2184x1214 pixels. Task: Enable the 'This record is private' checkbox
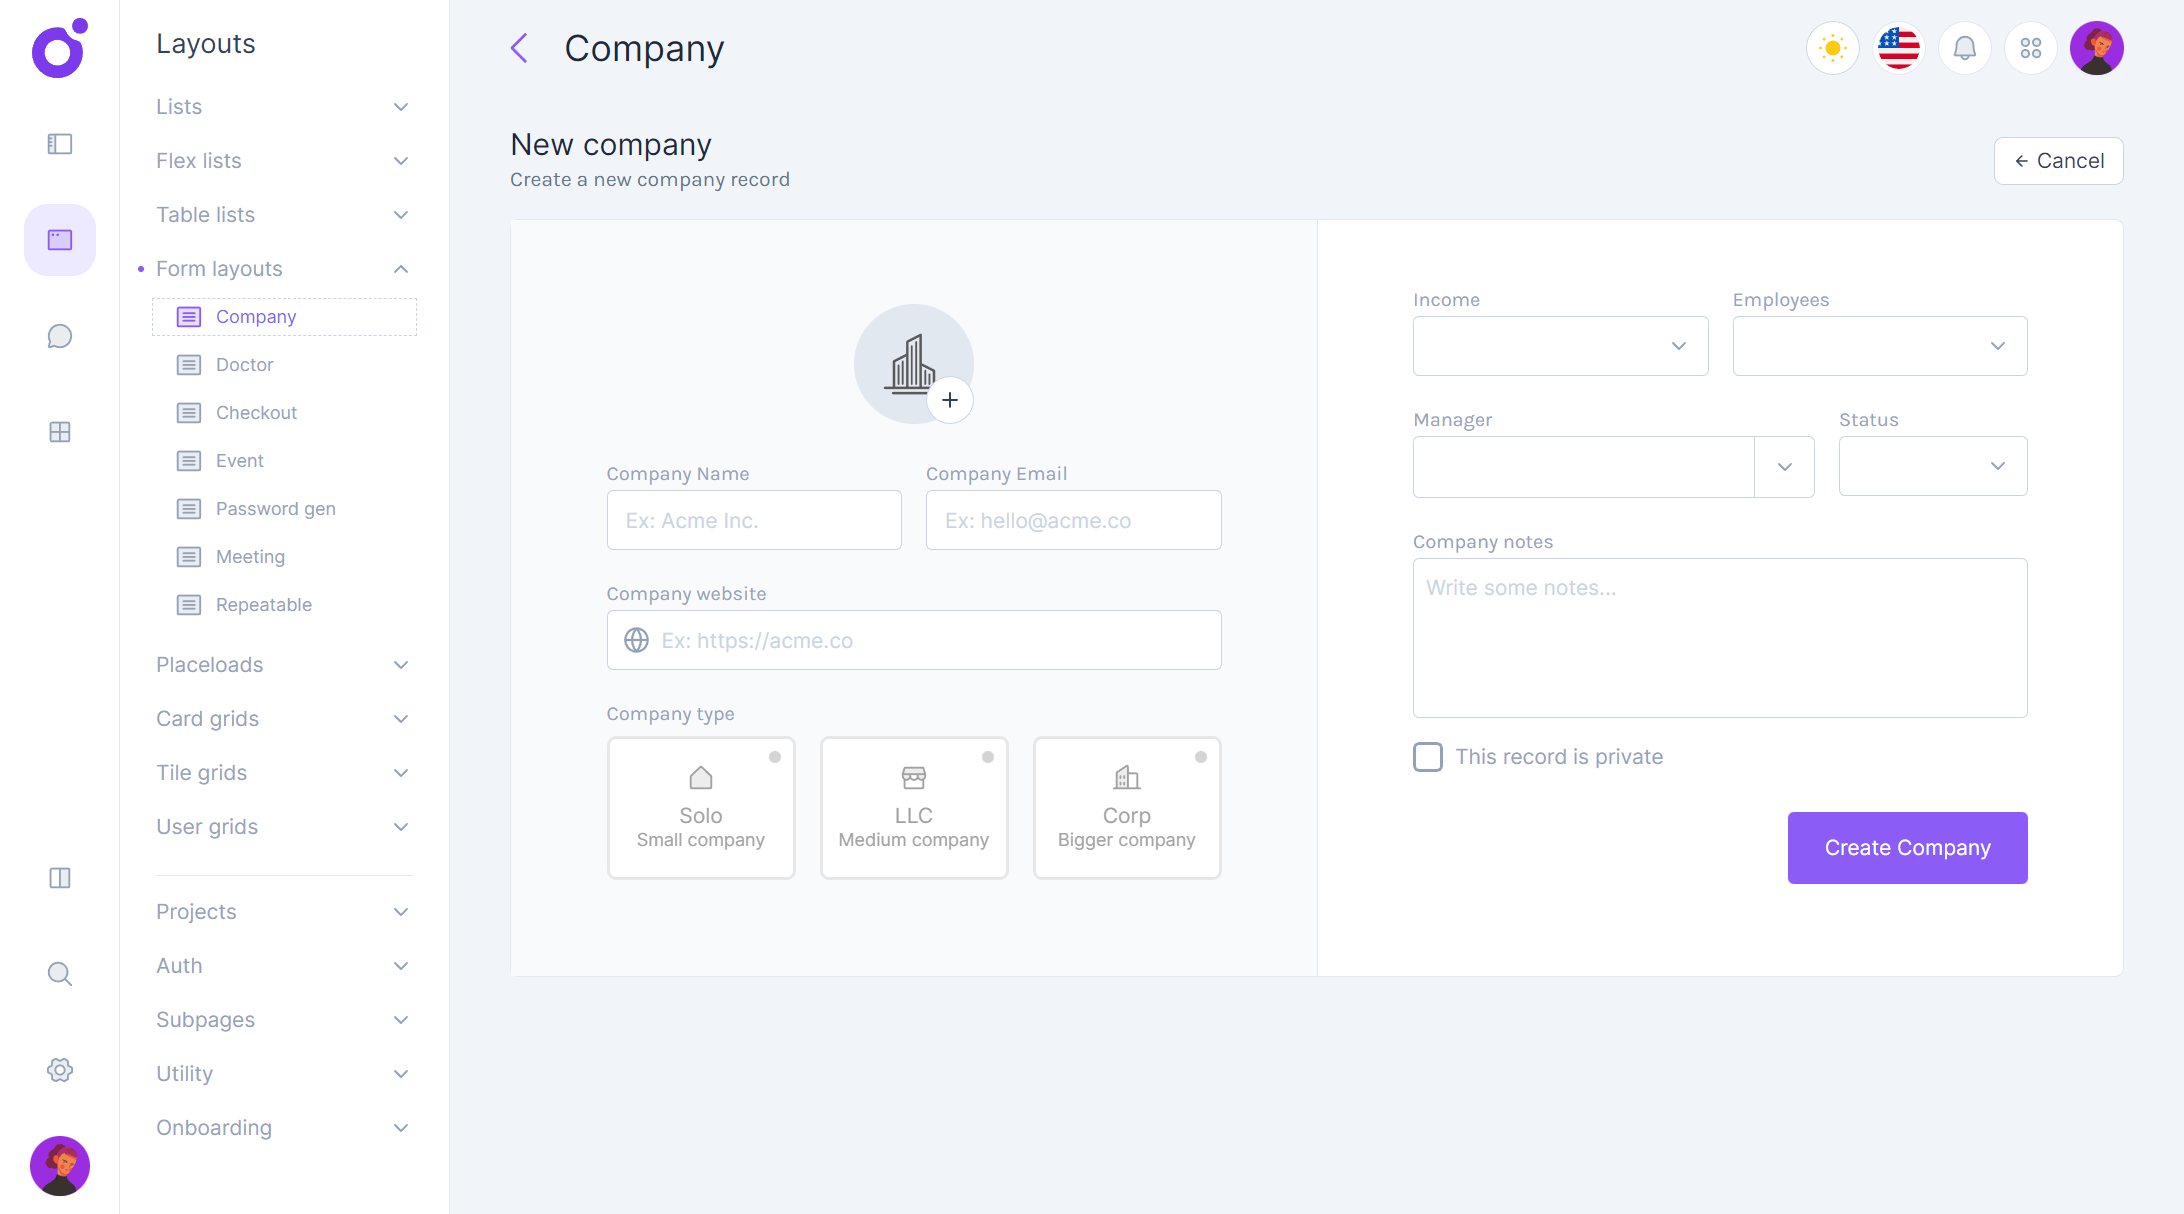pyautogui.click(x=1427, y=757)
